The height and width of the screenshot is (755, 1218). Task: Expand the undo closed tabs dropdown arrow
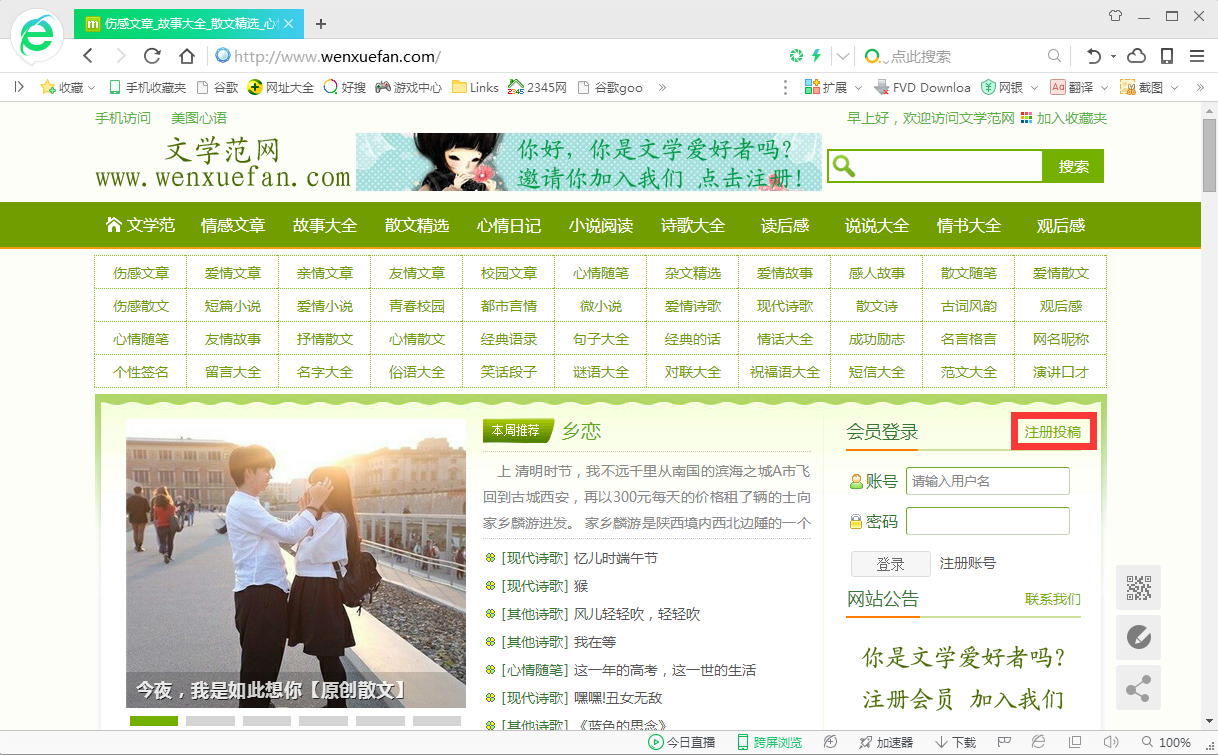point(1111,56)
